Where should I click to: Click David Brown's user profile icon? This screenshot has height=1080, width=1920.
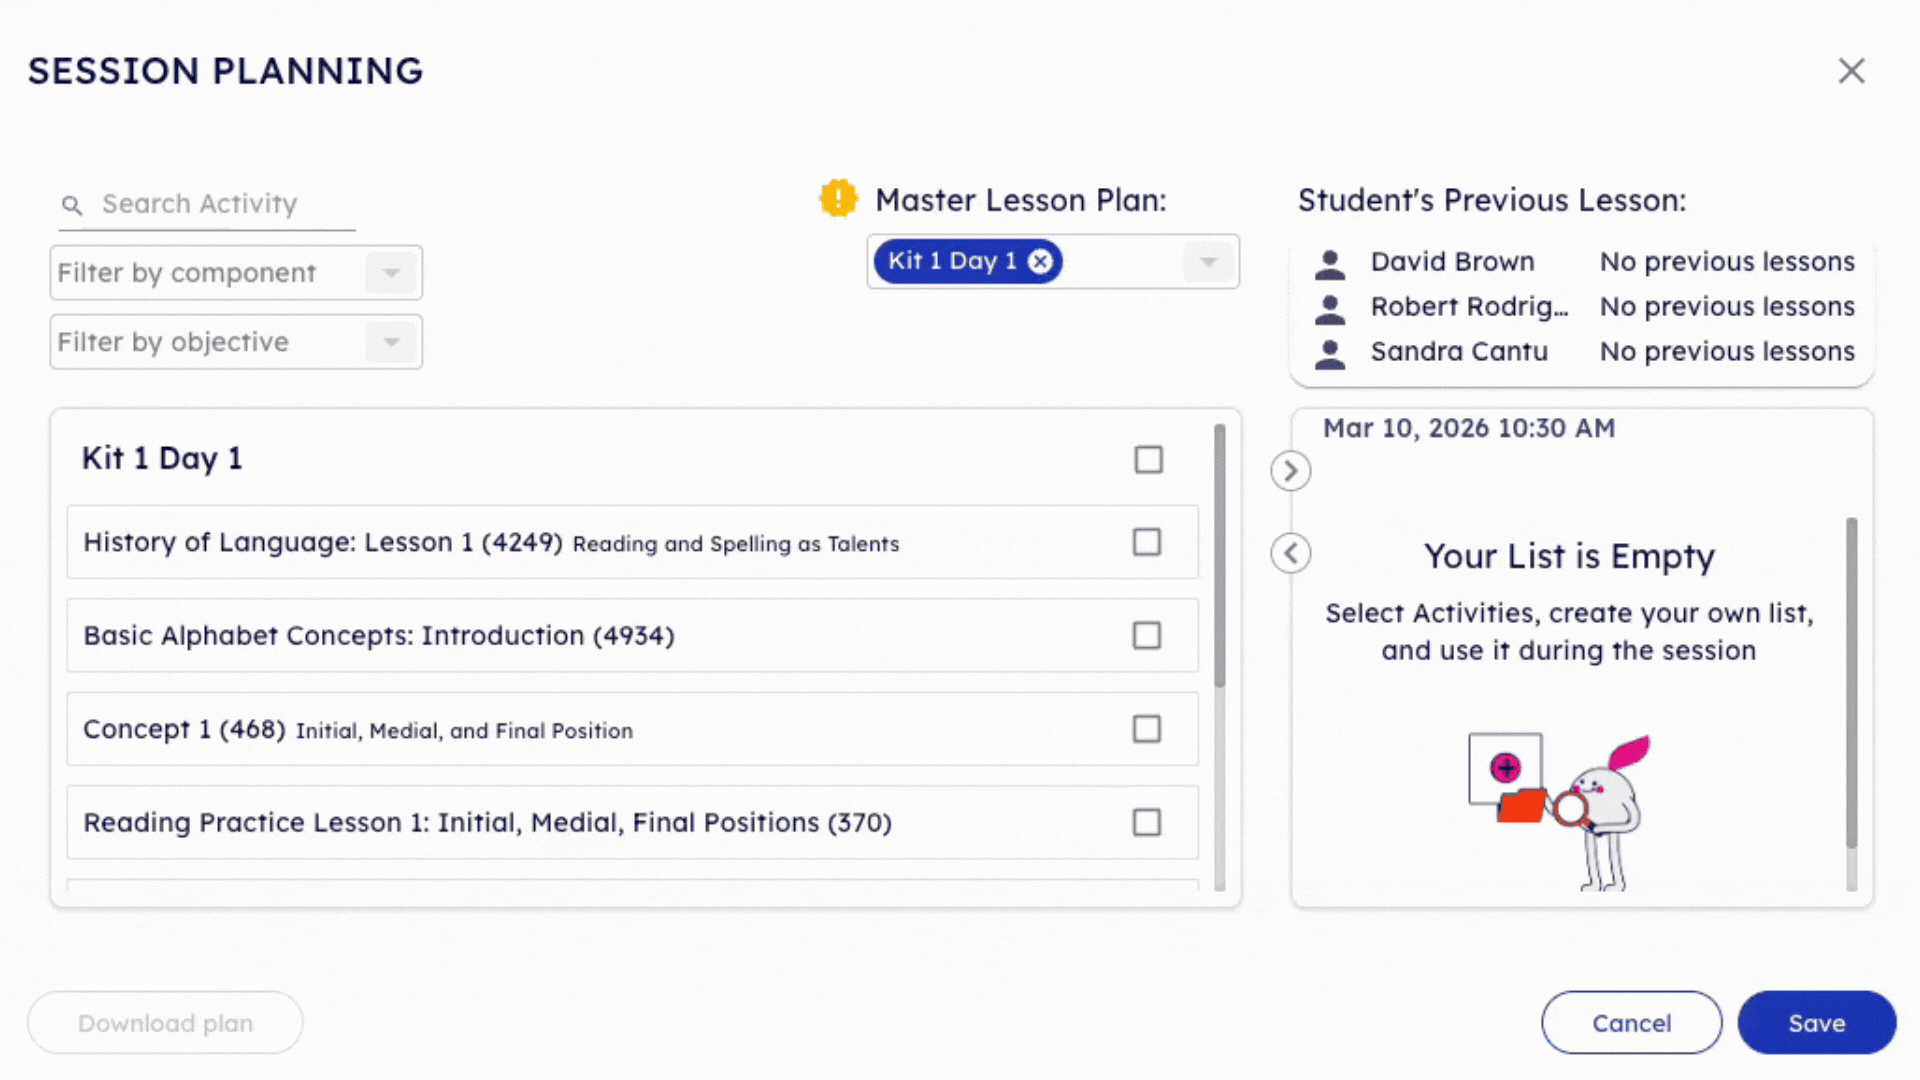(x=1330, y=261)
